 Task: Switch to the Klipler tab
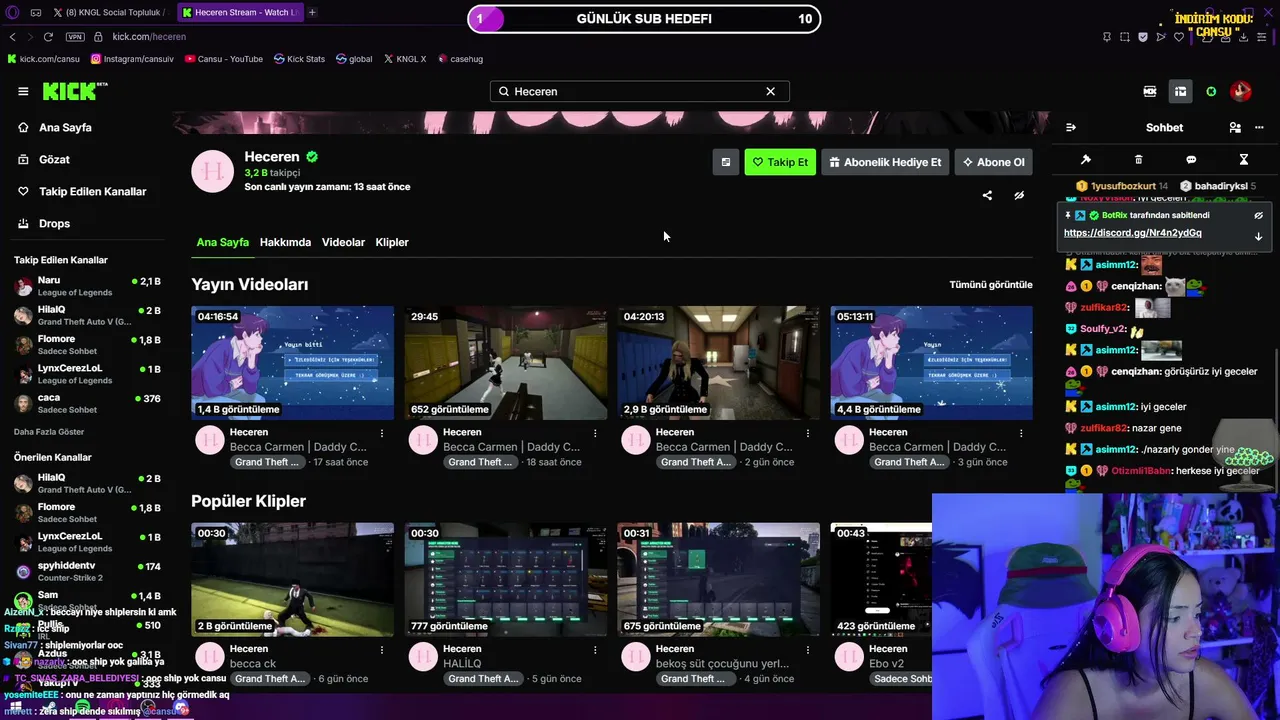pyautogui.click(x=392, y=242)
